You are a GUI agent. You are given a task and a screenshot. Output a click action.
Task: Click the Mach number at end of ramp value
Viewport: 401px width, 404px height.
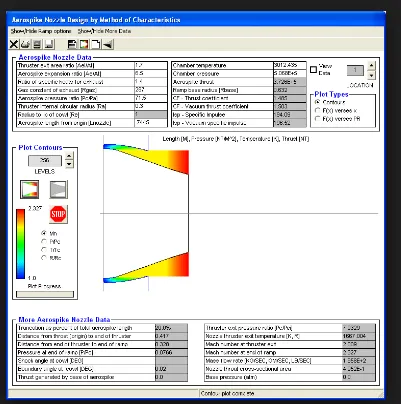359,352
